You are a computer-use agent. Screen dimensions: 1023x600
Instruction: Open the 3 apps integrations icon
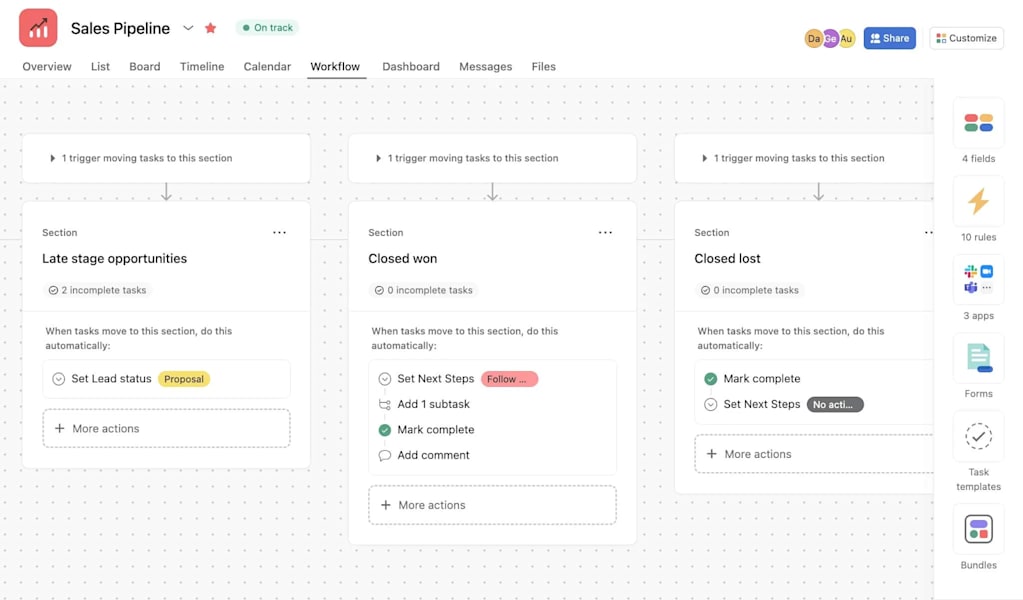click(x=979, y=280)
